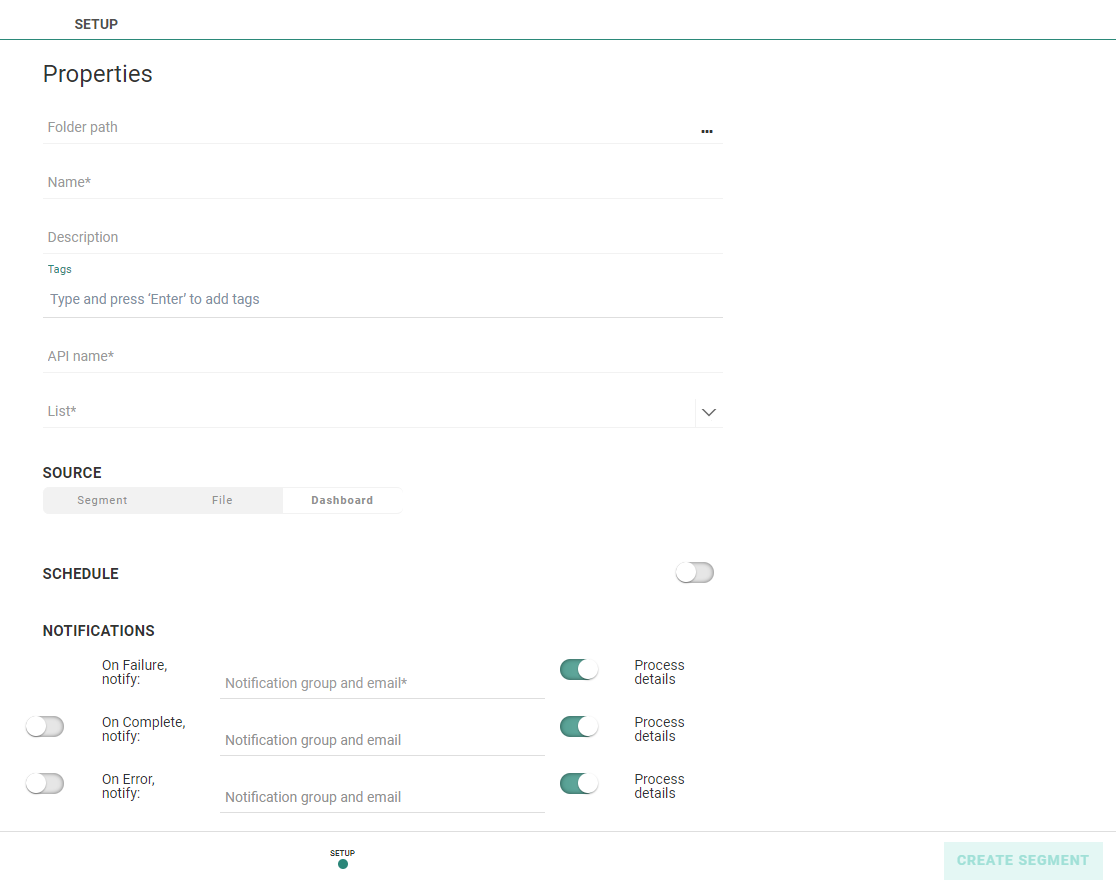The height and width of the screenshot is (888, 1116).
Task: Click the Create Segment button
Action: [1022, 860]
